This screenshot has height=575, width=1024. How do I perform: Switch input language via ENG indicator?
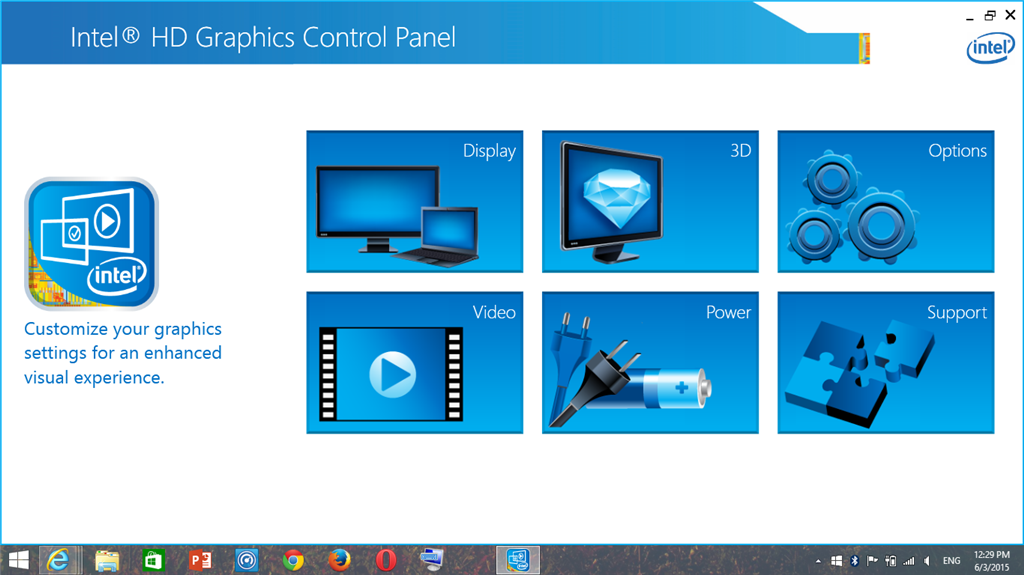tap(952, 561)
